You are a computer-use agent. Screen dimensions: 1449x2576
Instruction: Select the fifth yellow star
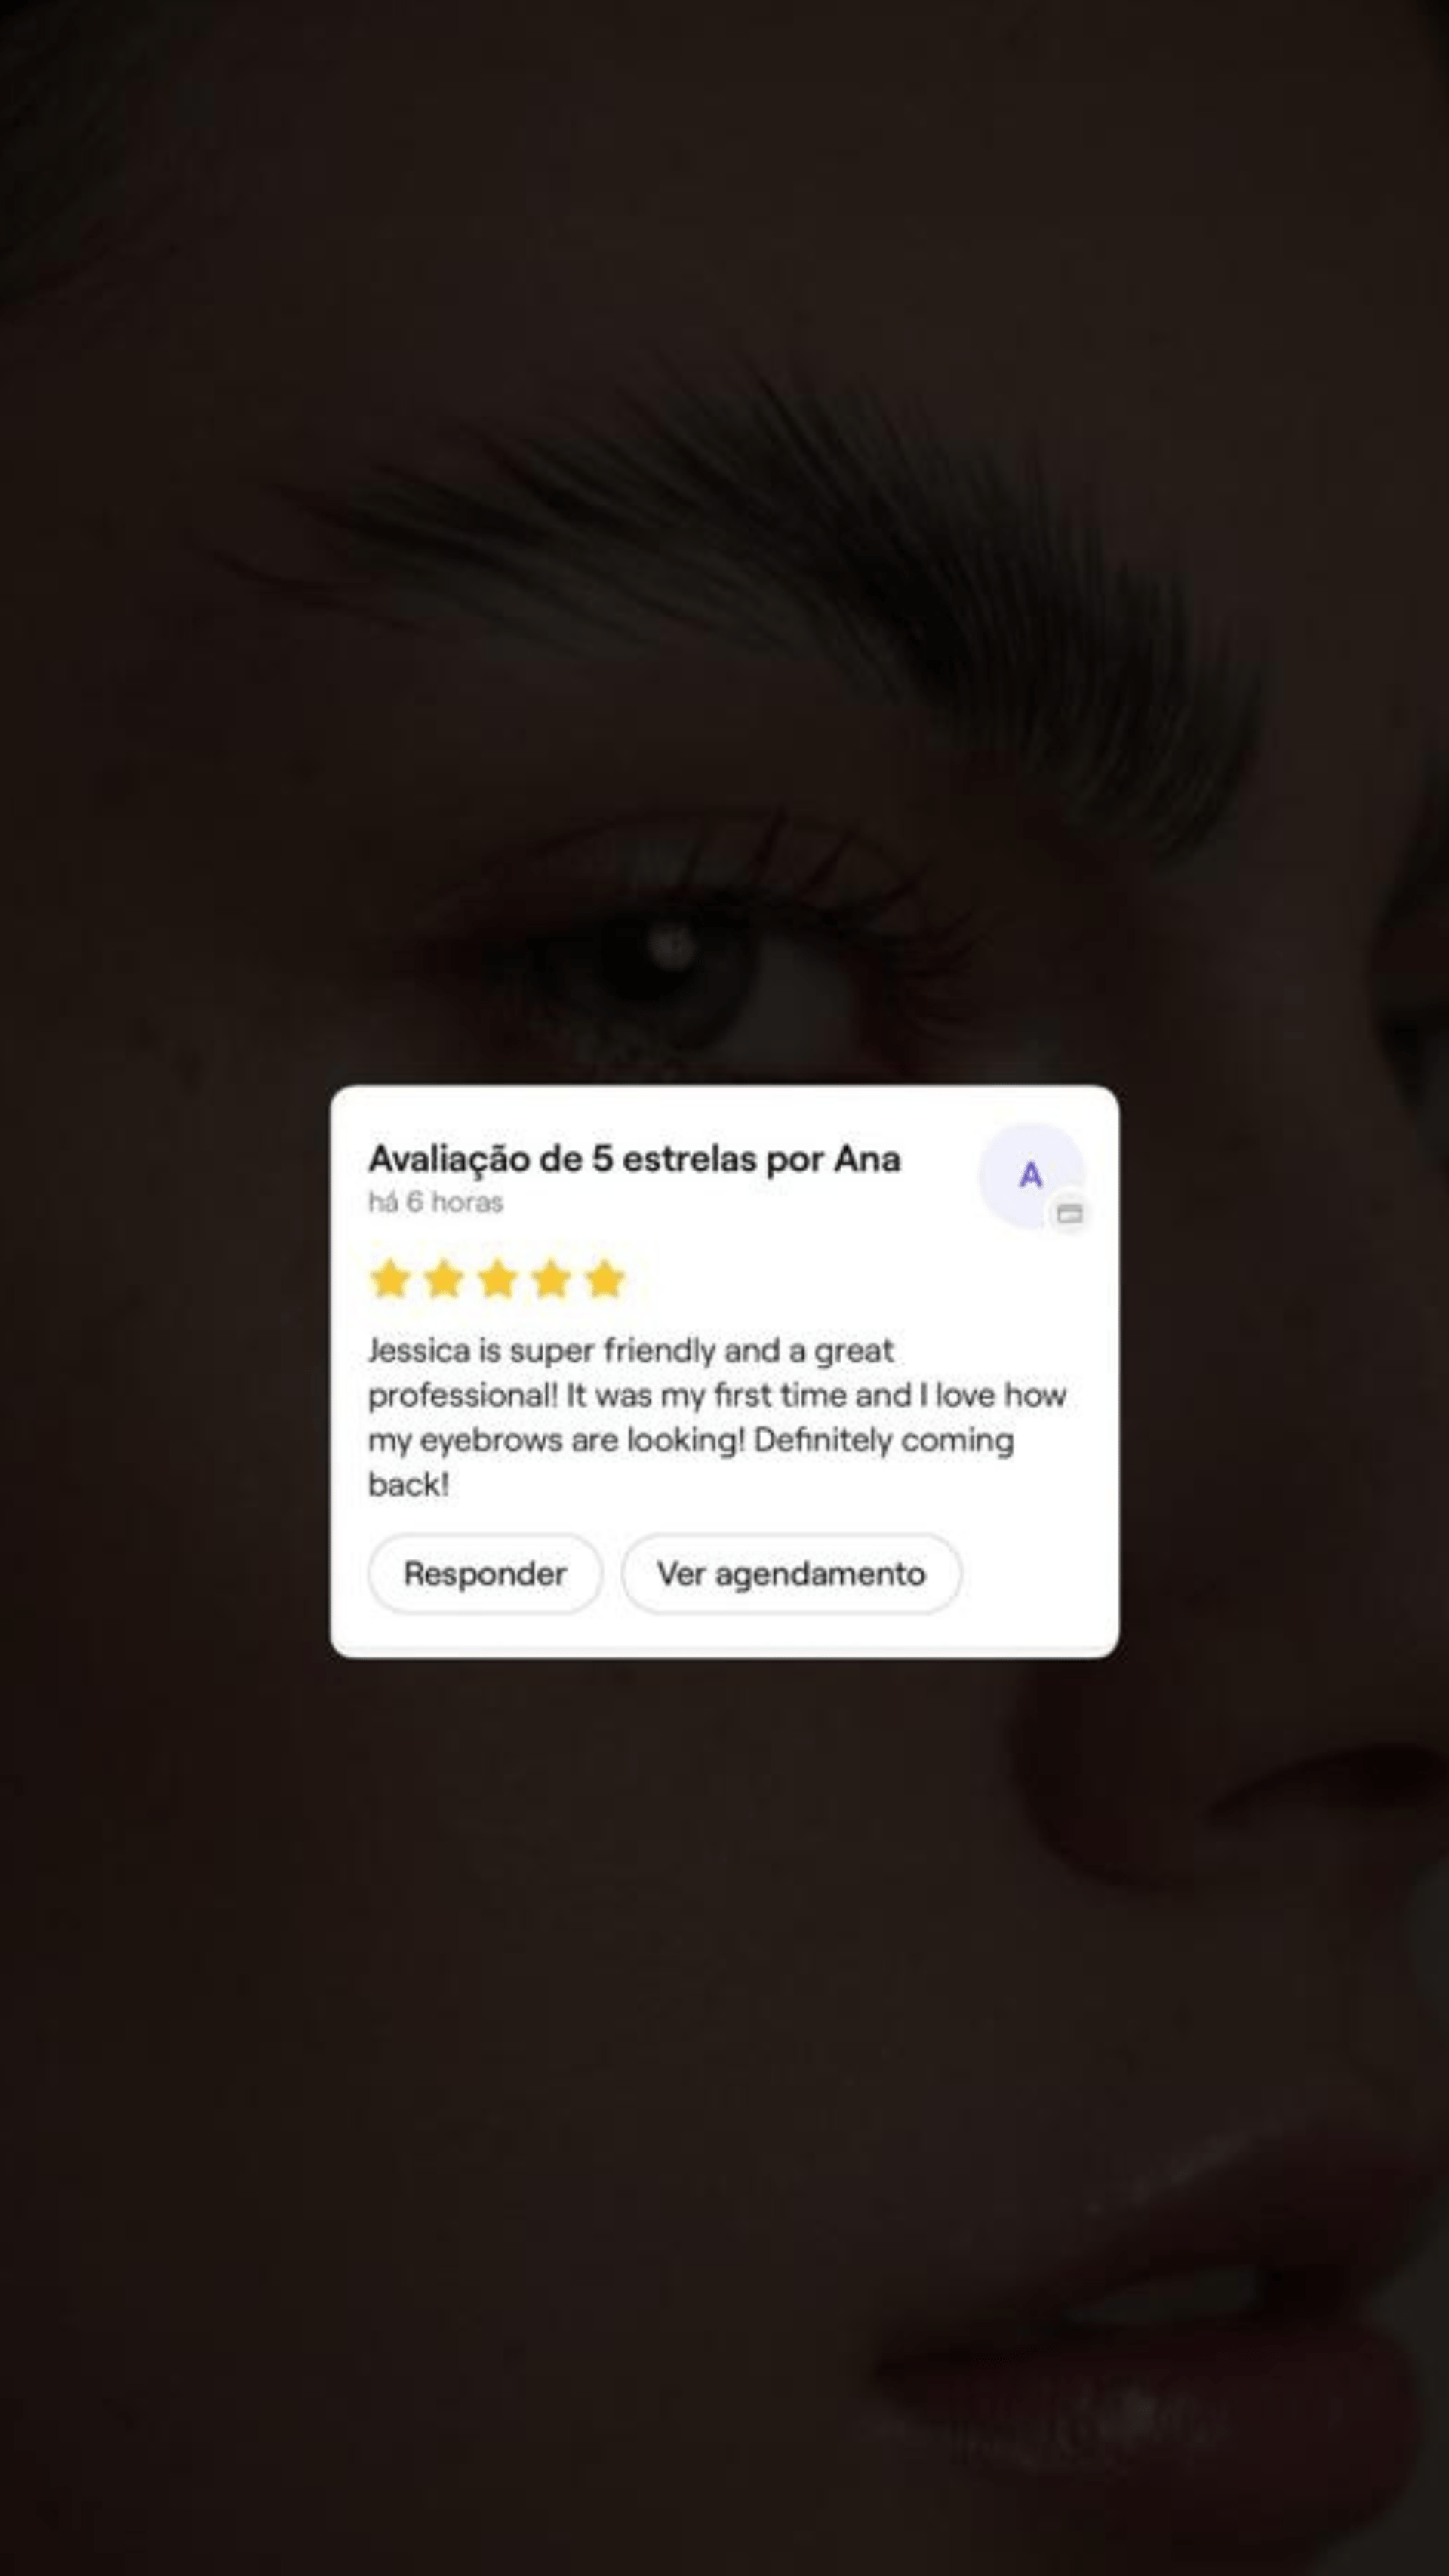(605, 1279)
